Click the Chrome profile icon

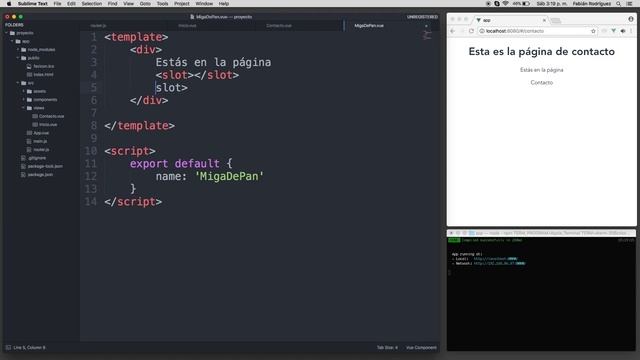coord(631,19)
